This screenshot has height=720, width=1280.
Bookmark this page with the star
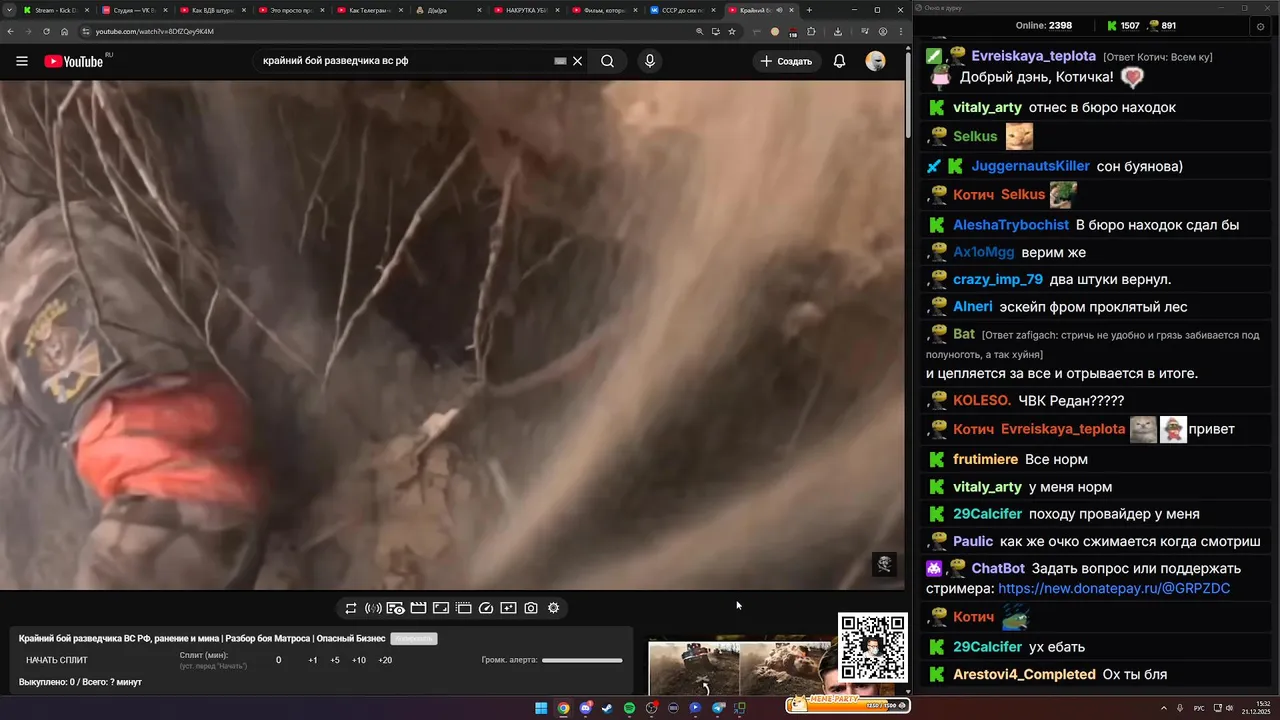732,31
